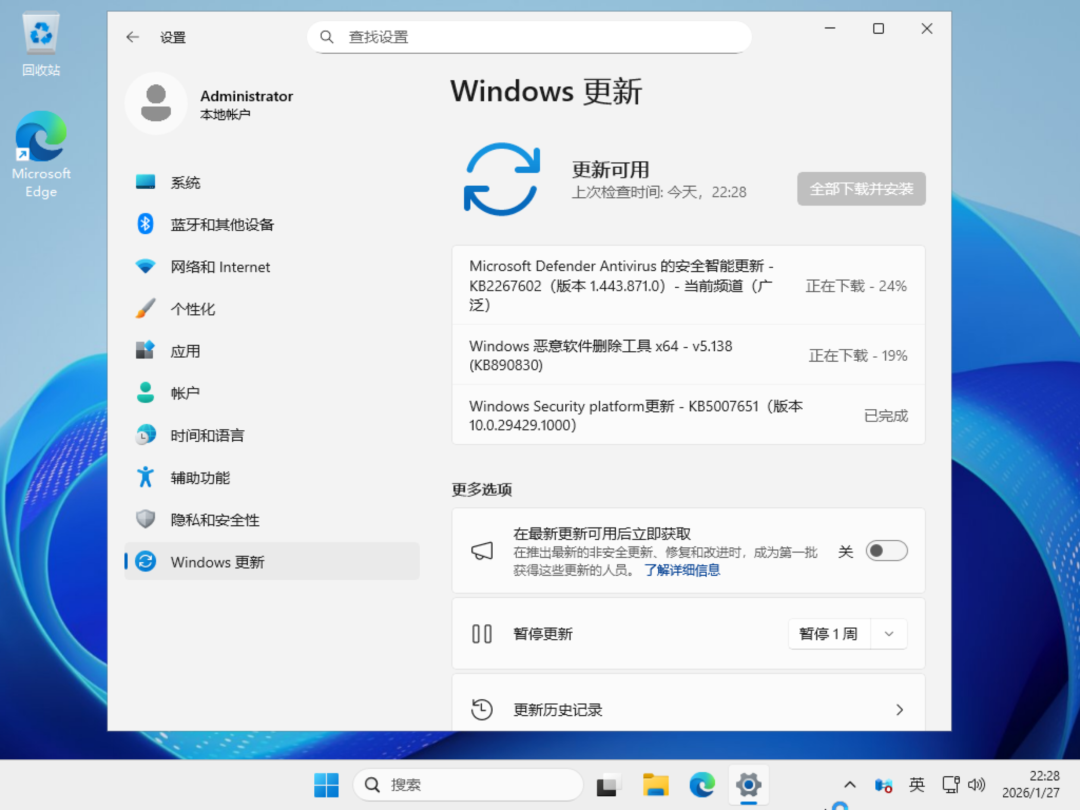The width and height of the screenshot is (1080, 810).
Task: Click the Accessibility figure icon
Action: (x=145, y=477)
